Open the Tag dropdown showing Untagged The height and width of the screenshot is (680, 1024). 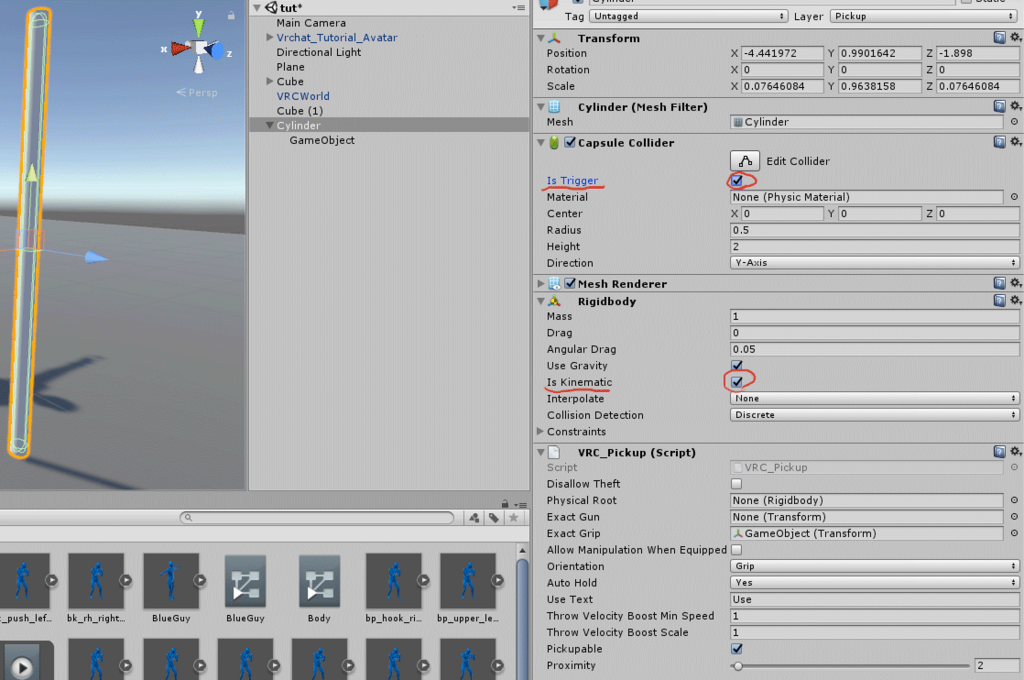click(688, 16)
